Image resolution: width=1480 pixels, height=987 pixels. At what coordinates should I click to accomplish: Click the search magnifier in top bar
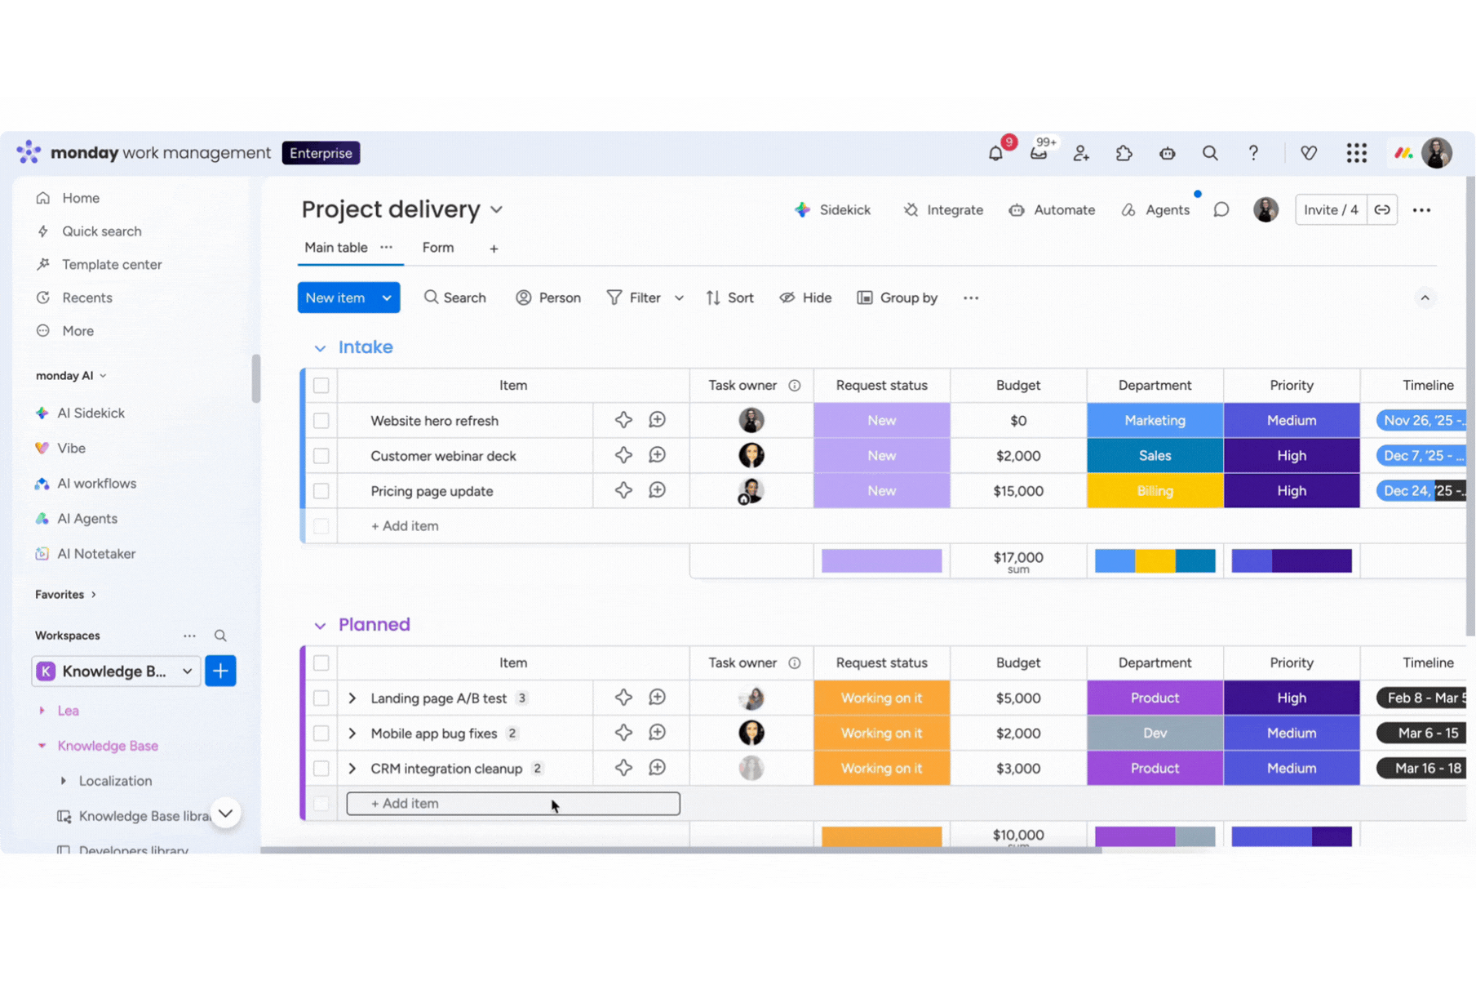1211,153
